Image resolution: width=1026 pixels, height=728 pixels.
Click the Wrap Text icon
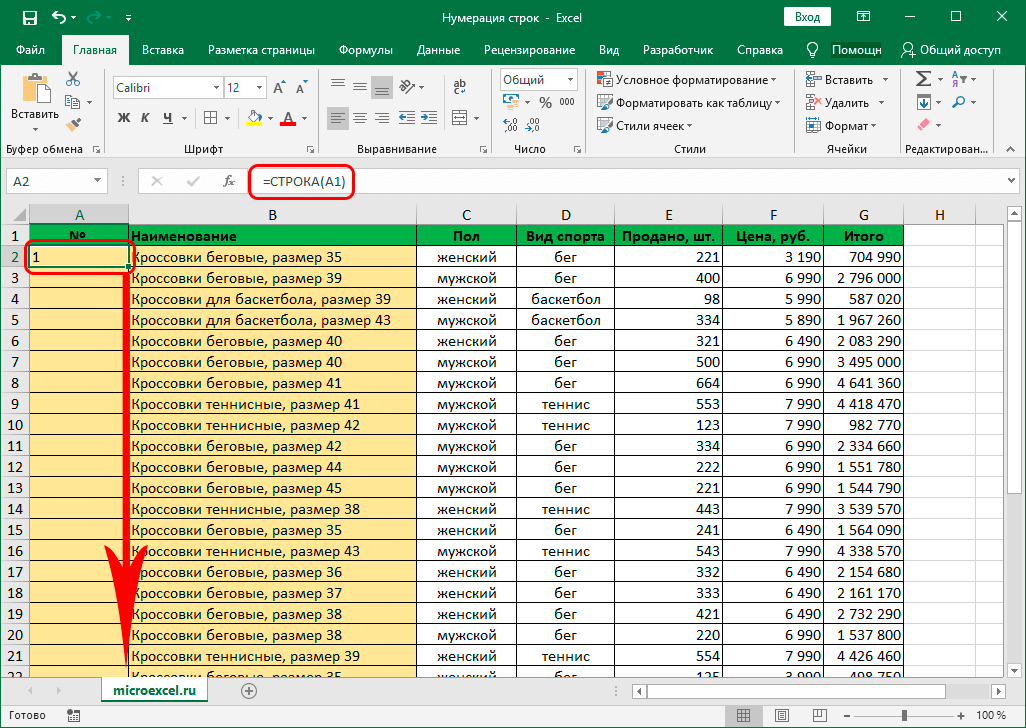click(x=460, y=86)
